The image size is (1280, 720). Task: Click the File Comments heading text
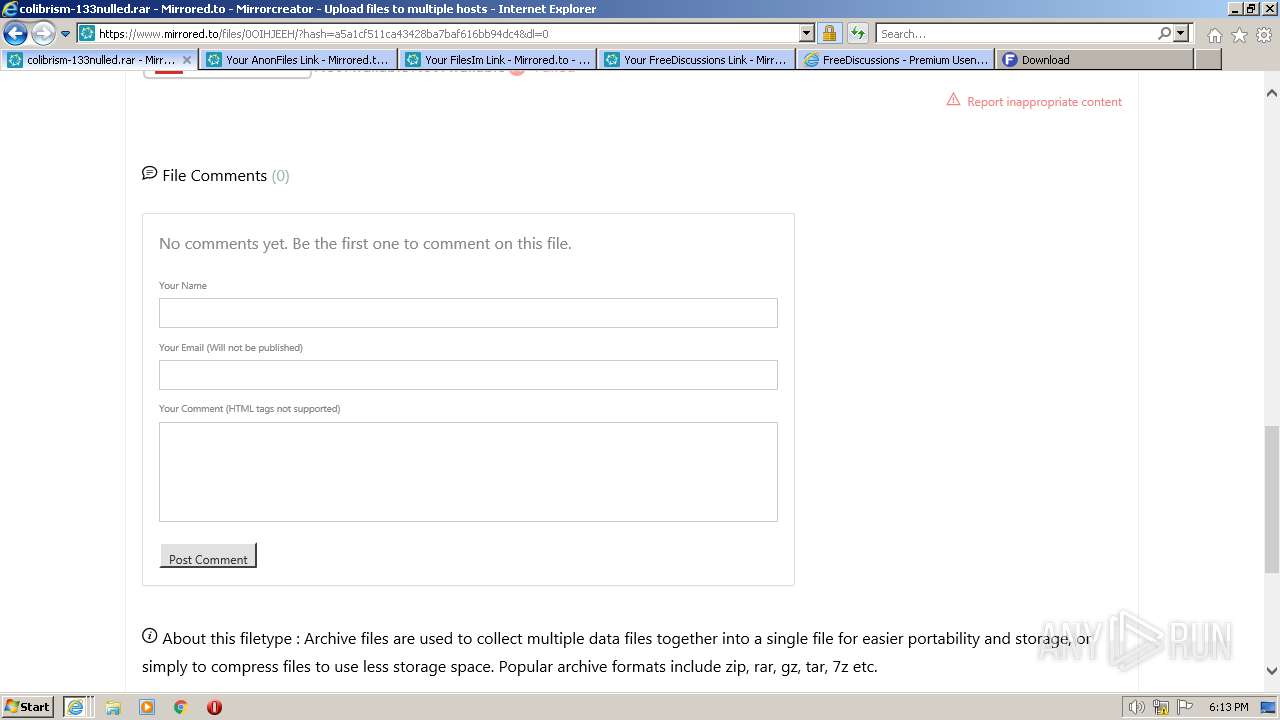tap(214, 175)
